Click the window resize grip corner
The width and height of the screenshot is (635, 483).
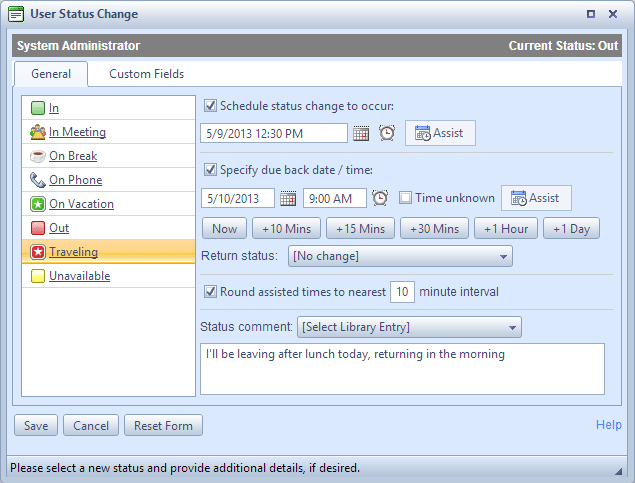pyautogui.click(x=618, y=470)
